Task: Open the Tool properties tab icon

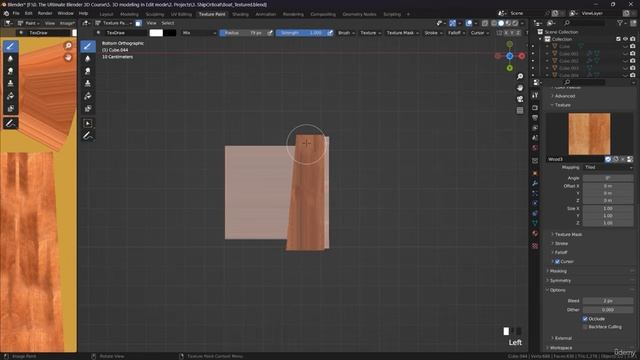Action: [535, 95]
